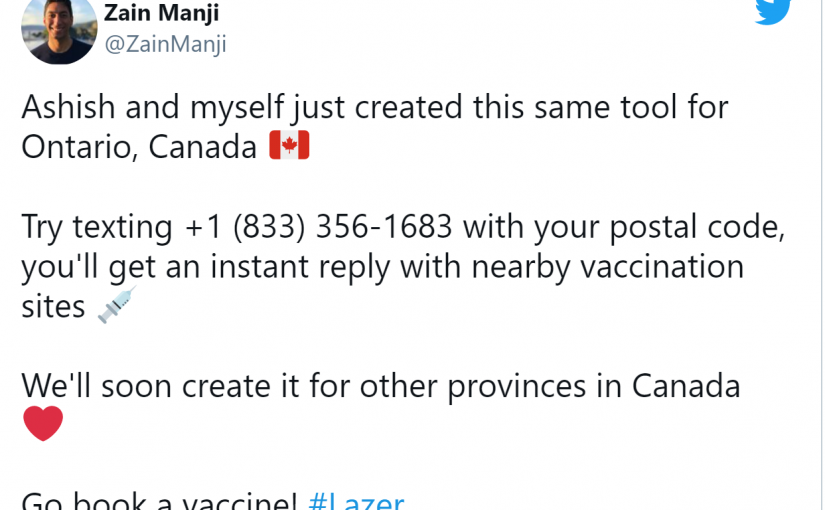Click the Twitter bird logo
The image size is (825, 510).
[x=772, y=10]
